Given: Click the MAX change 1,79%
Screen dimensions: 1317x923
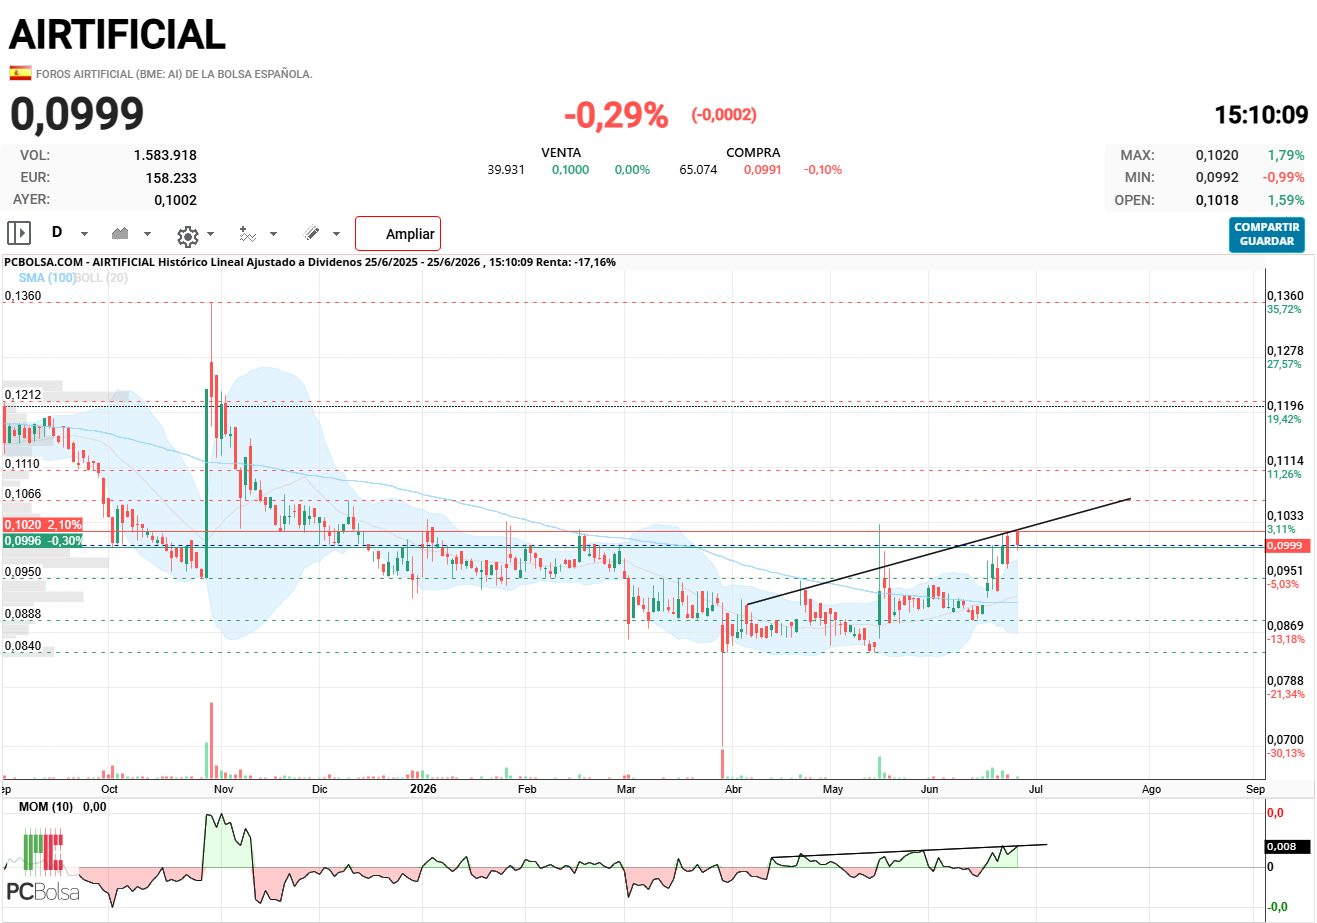Looking at the screenshot, I should click(1286, 155).
